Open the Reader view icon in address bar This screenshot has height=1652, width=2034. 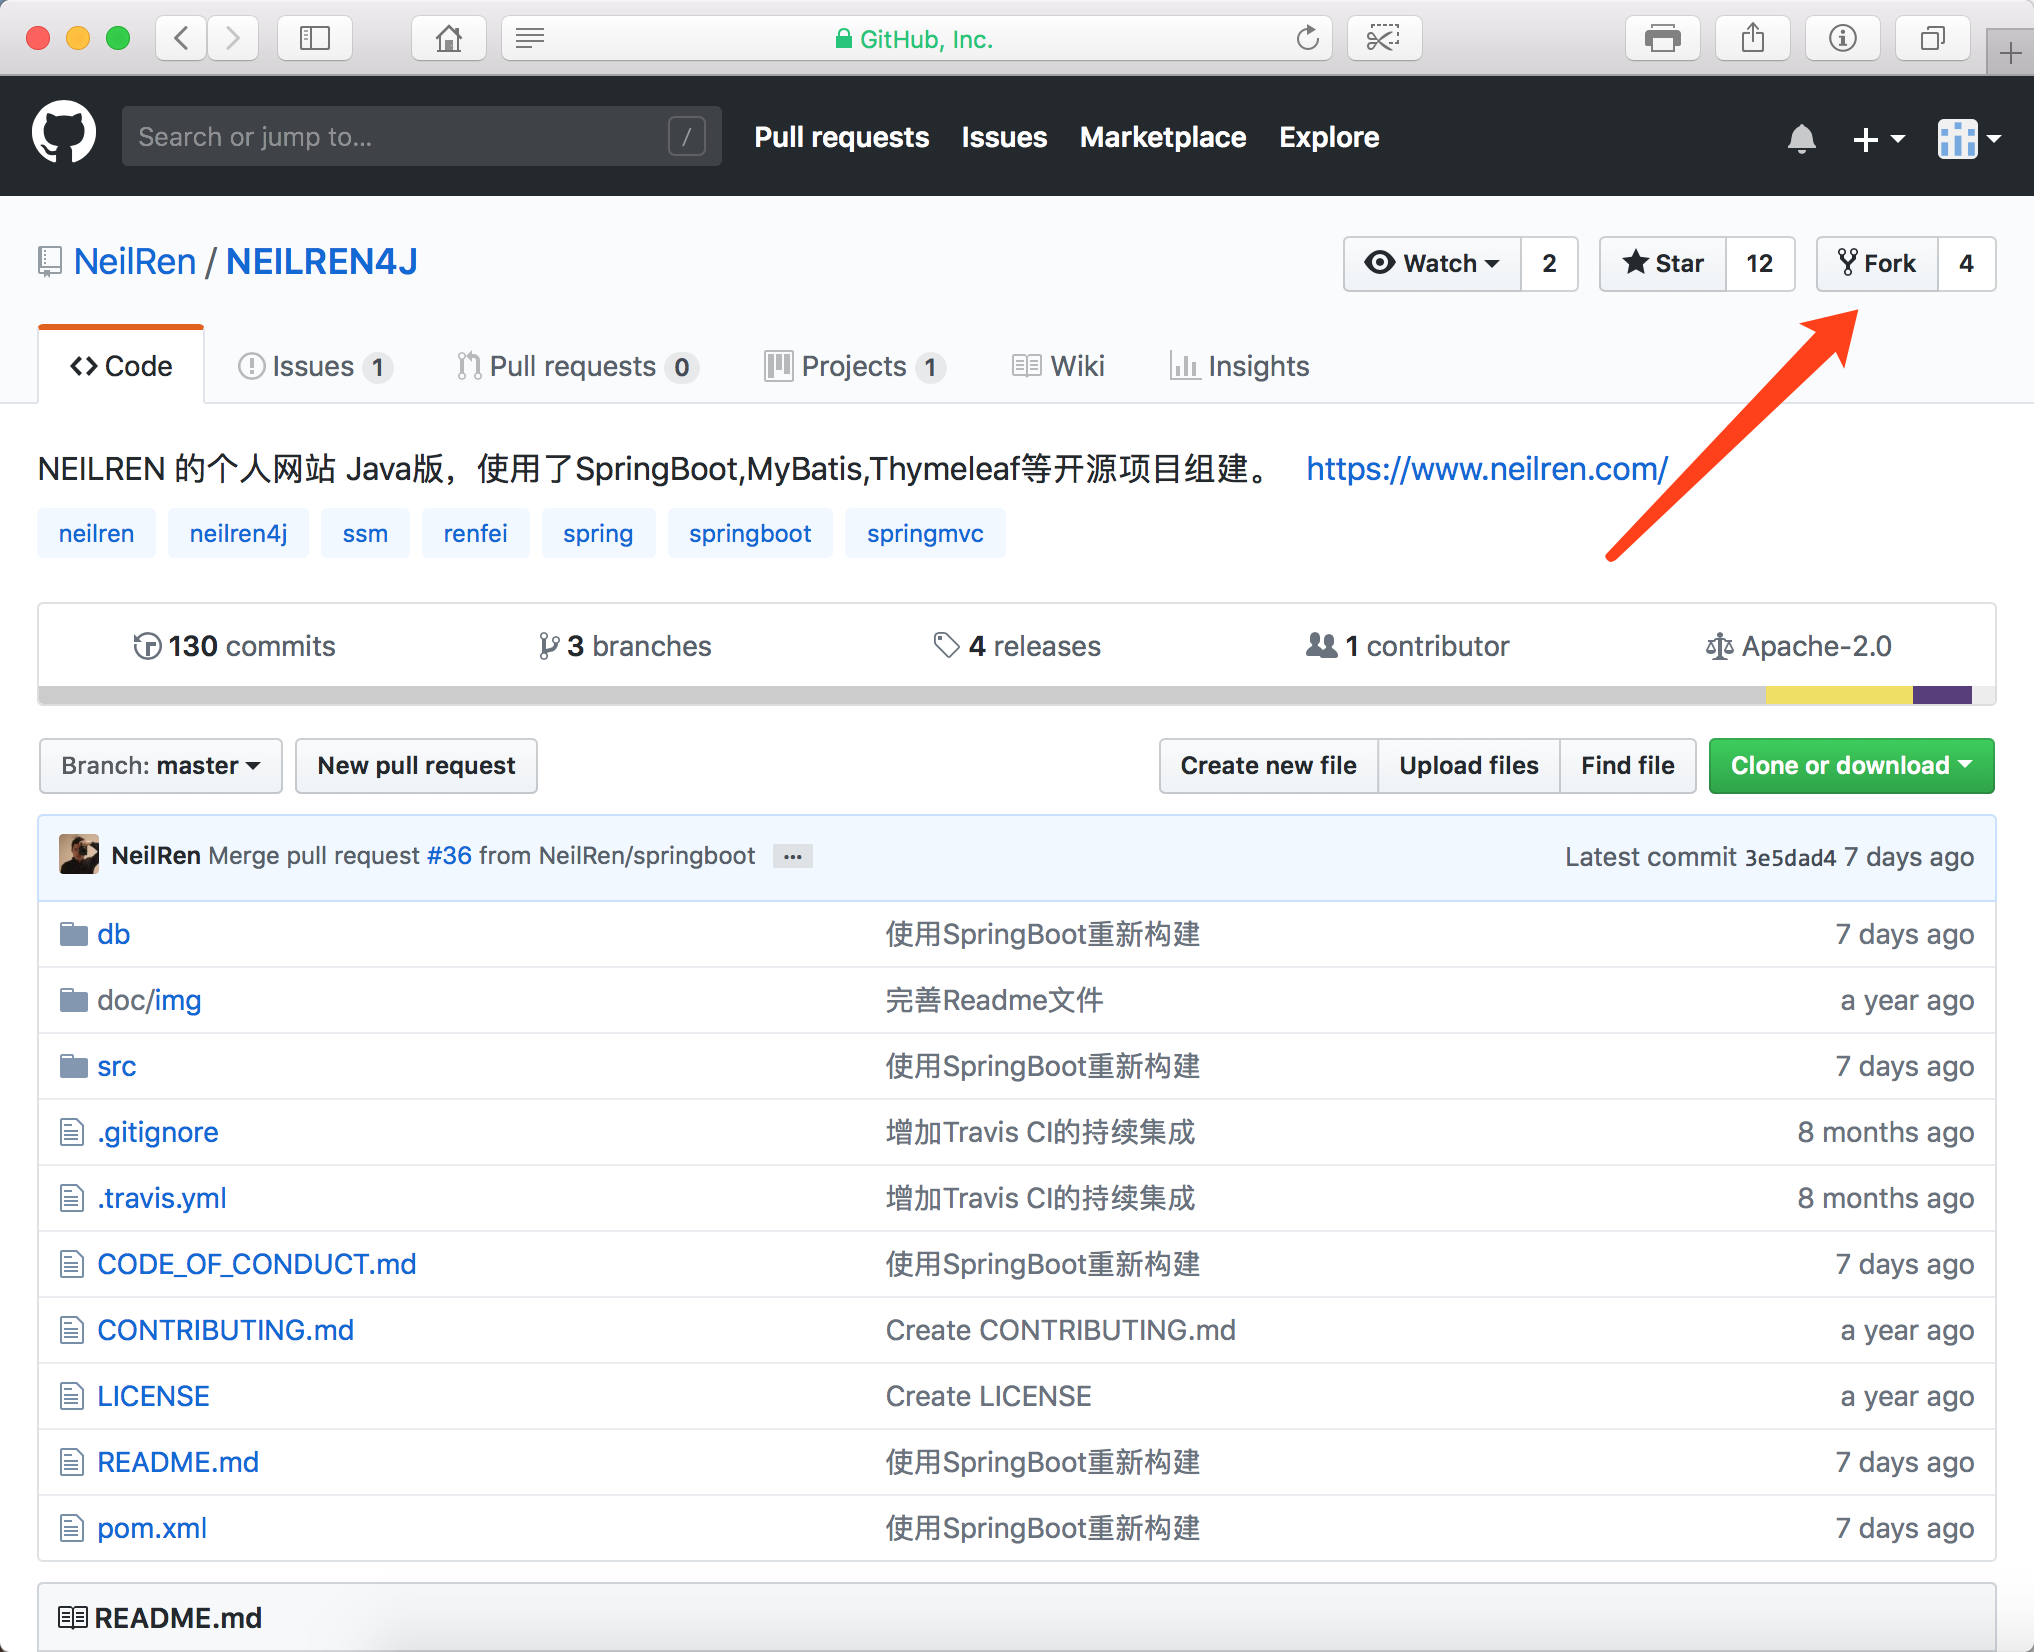tap(530, 39)
